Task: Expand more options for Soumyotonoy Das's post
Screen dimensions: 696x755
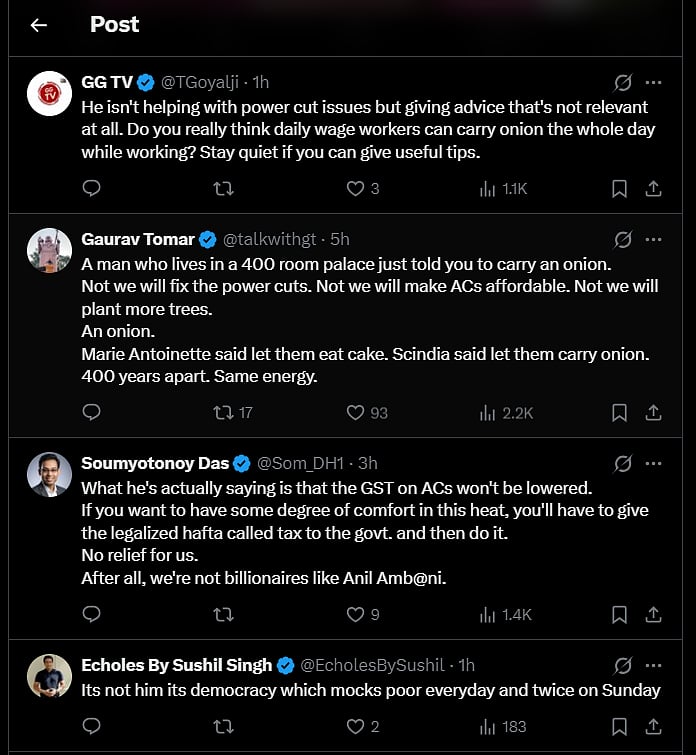Action: 653,463
